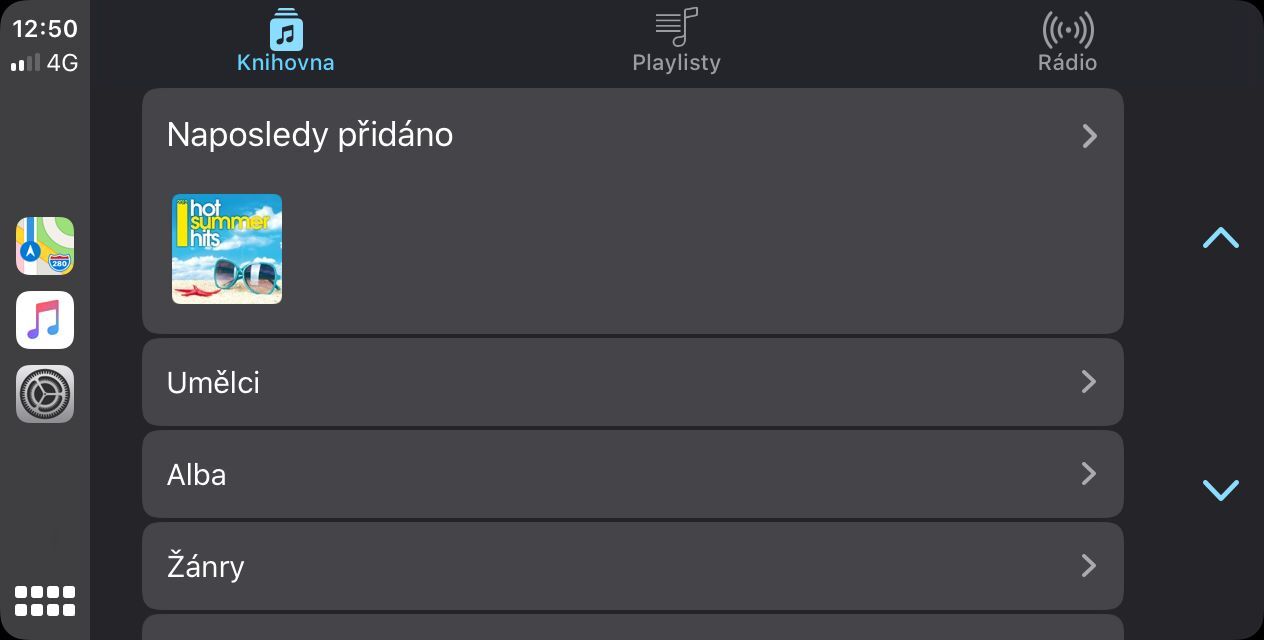1264x640 pixels.
Task: Open the home screen app grid
Action: [x=45, y=601]
